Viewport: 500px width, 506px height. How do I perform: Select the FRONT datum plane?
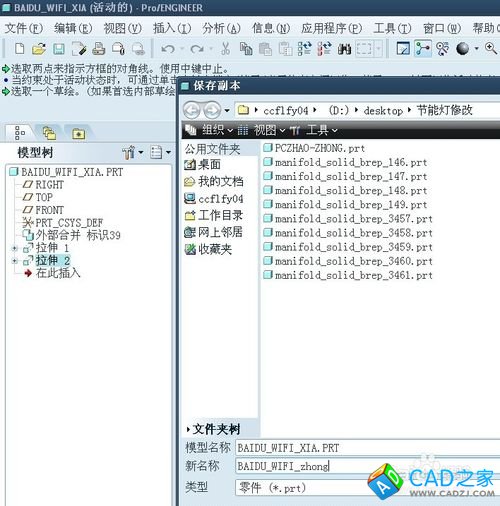click(x=43, y=210)
